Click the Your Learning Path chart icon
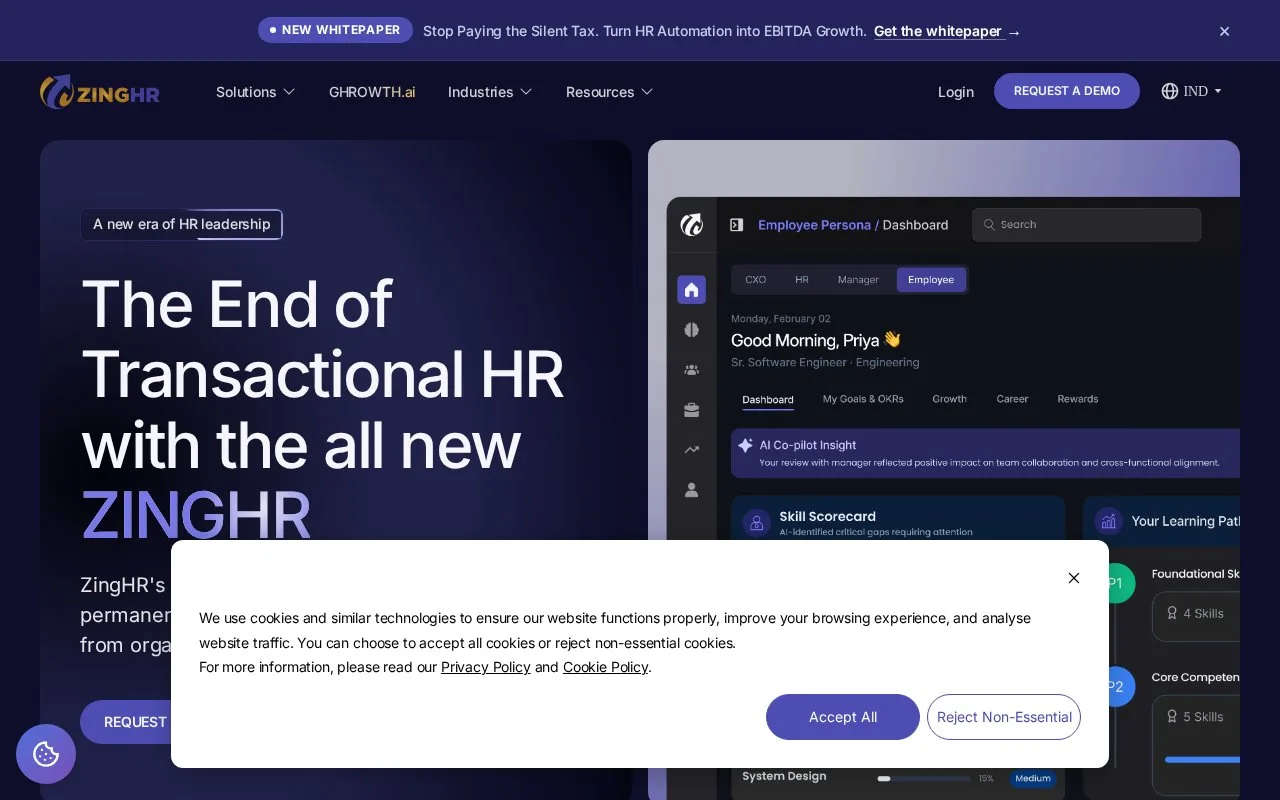This screenshot has width=1280, height=800. point(1108,521)
